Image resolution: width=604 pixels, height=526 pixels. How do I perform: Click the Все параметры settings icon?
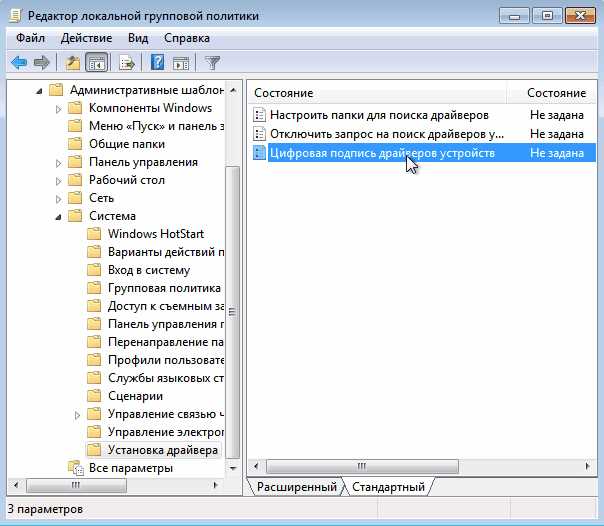pos(76,468)
